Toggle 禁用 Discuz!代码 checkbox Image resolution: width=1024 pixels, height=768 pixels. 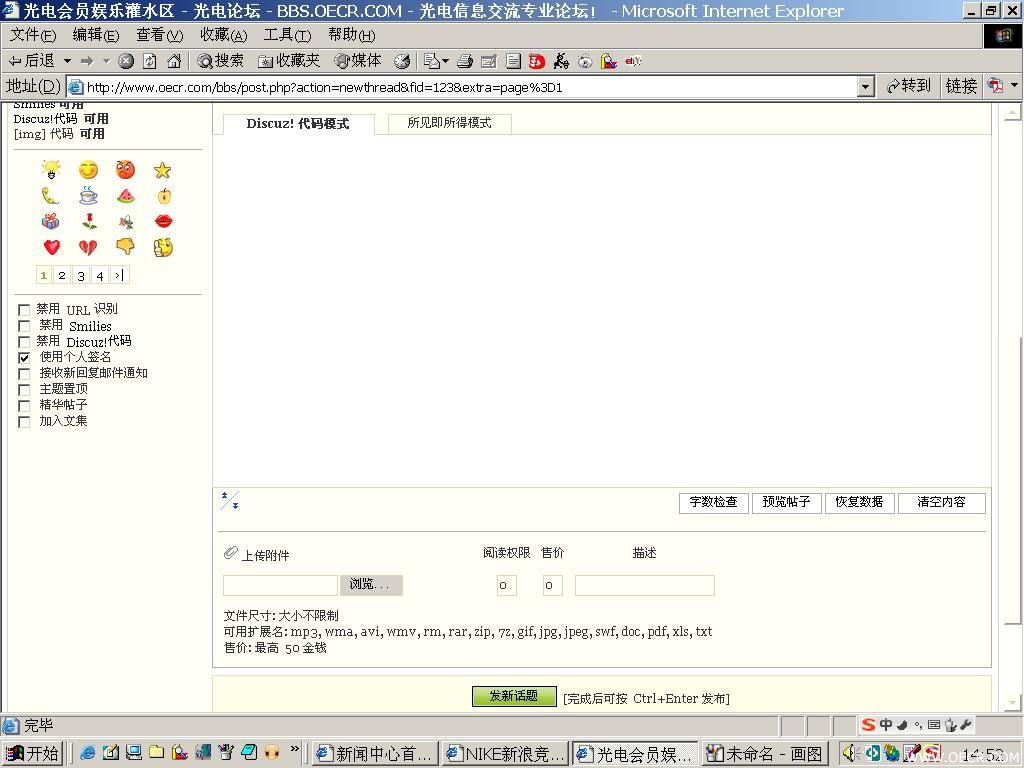24,342
